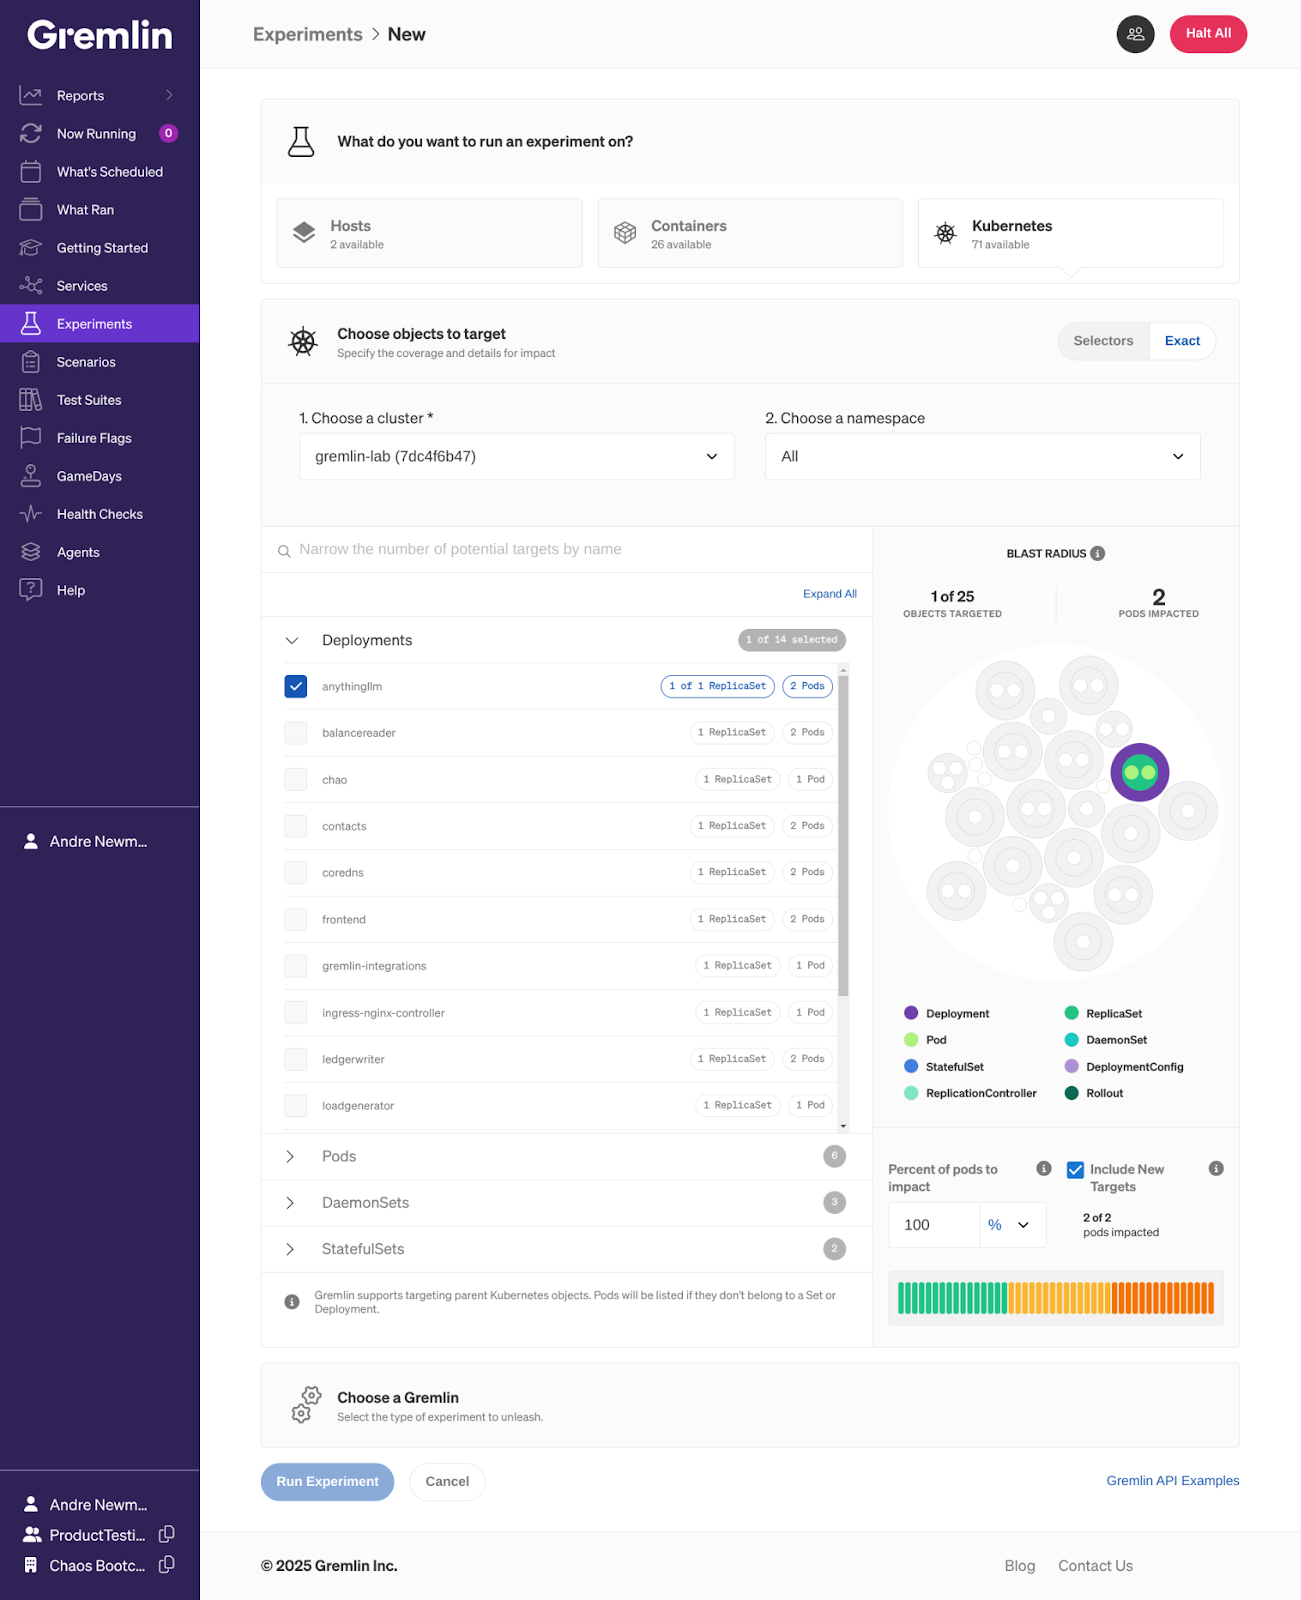
Task: Select the Containers target tab
Action: click(x=750, y=233)
